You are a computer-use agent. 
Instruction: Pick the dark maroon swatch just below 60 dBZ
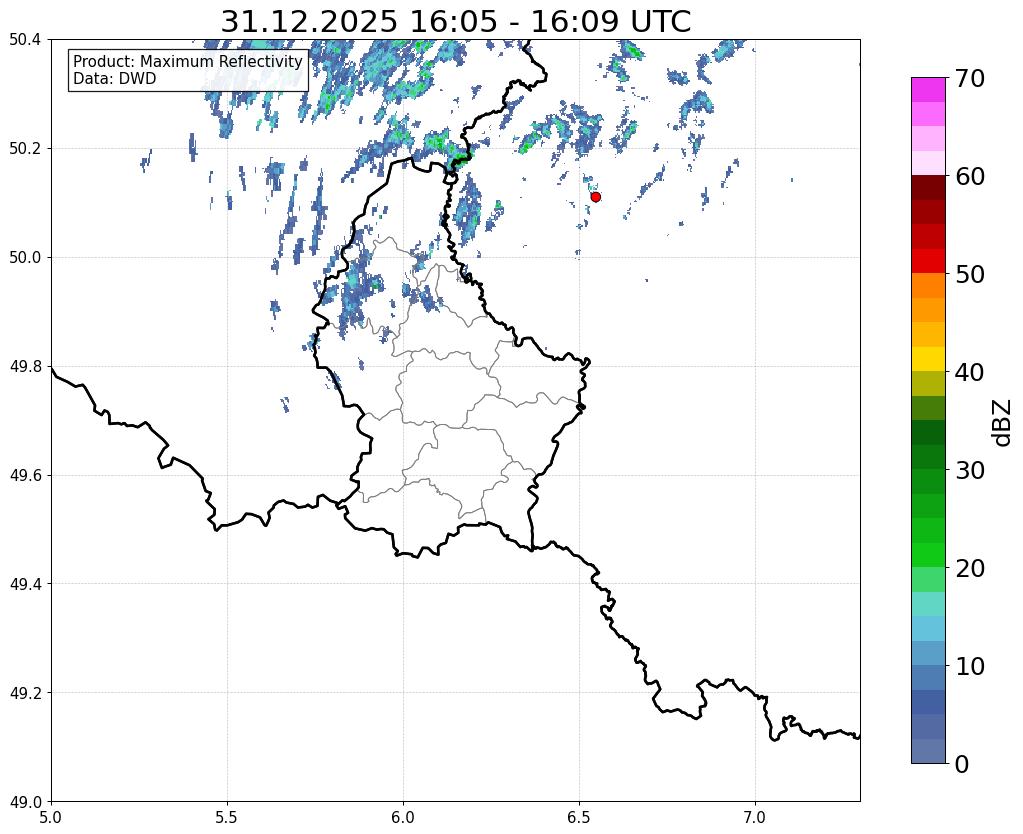point(928,188)
